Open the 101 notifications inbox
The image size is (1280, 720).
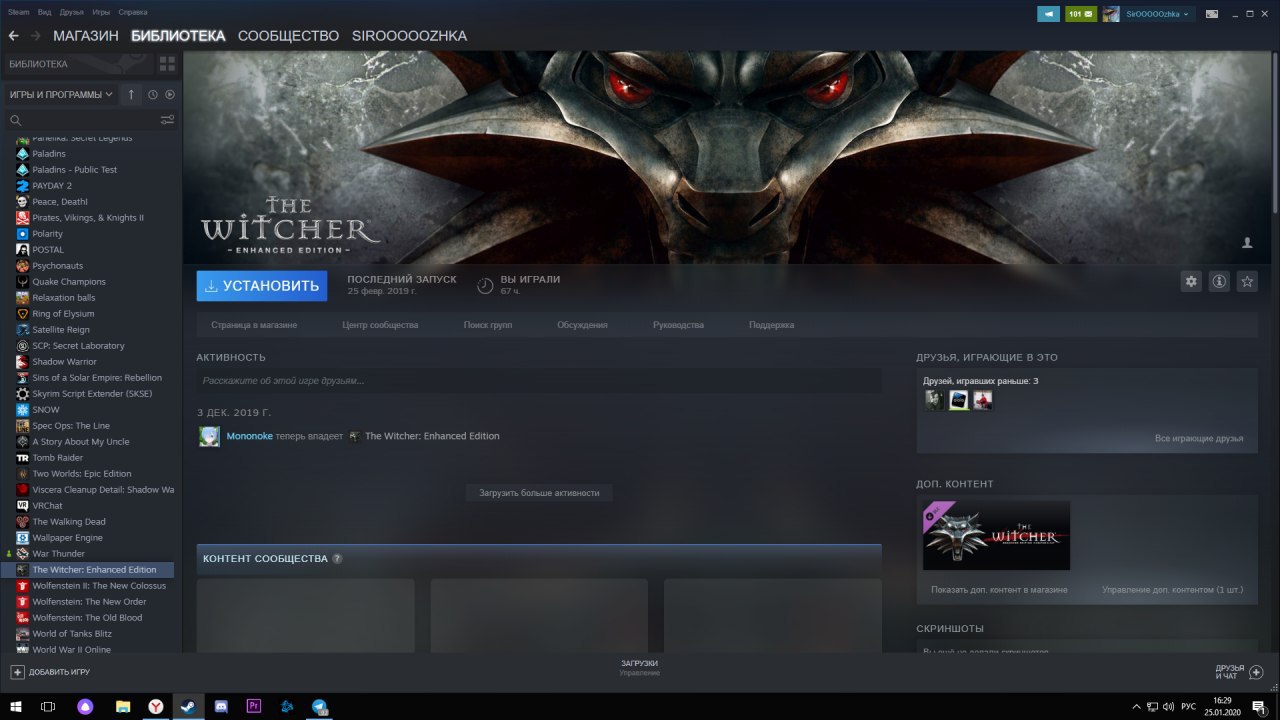click(x=1081, y=14)
